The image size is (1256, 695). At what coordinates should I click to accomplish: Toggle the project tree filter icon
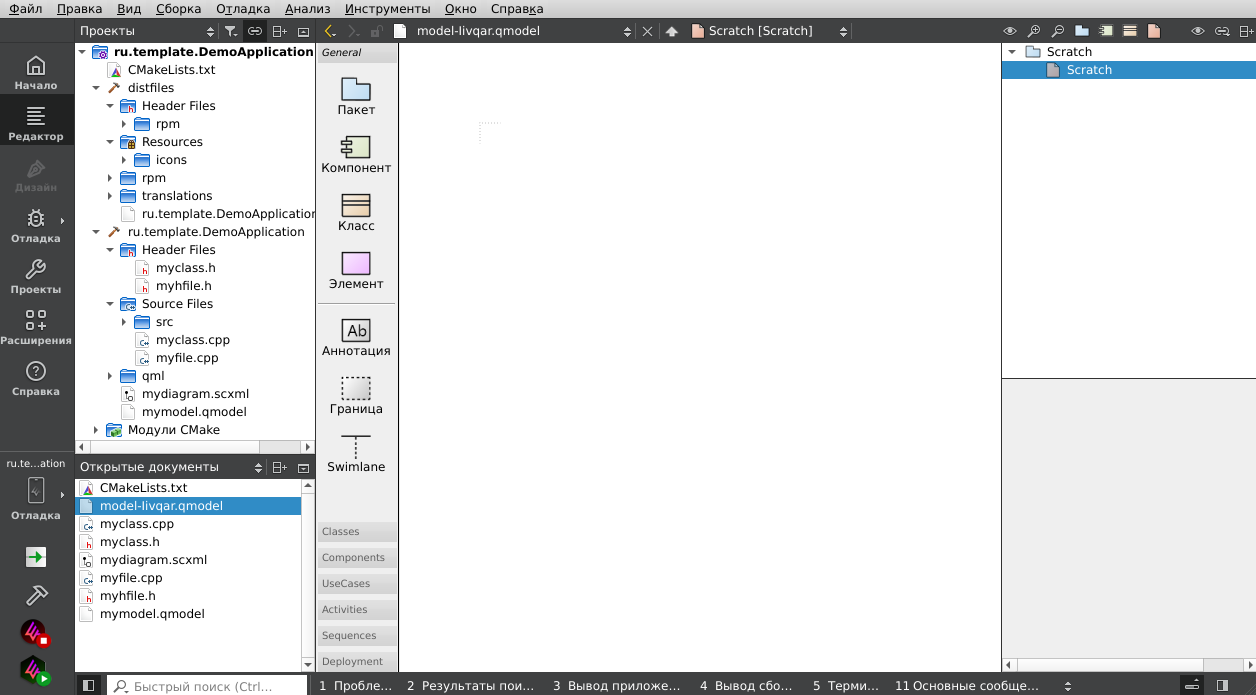click(x=231, y=31)
